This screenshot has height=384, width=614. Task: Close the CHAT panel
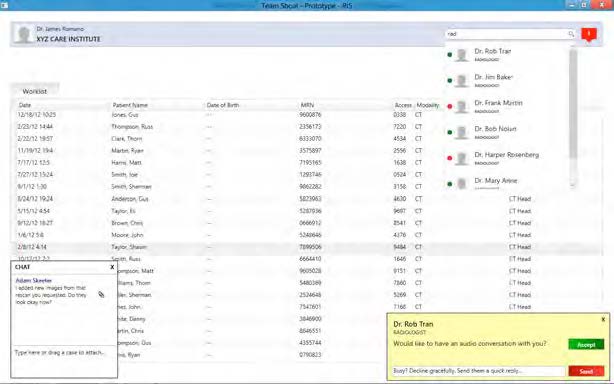[x=112, y=267]
